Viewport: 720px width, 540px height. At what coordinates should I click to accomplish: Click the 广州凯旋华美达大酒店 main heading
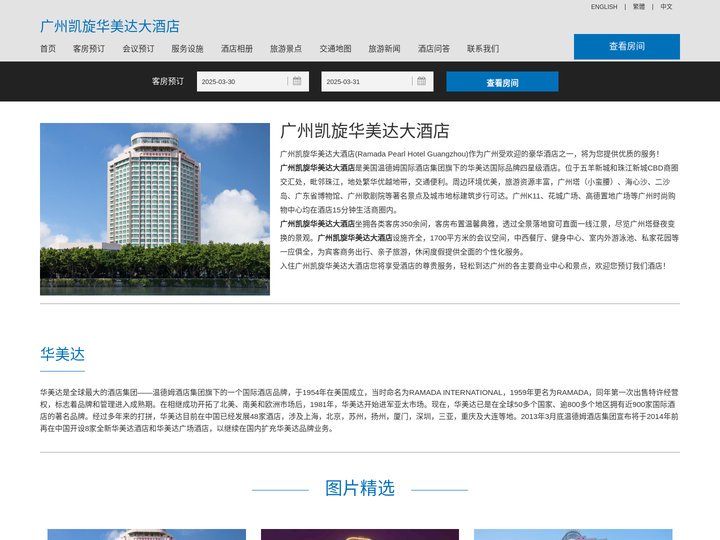365,131
